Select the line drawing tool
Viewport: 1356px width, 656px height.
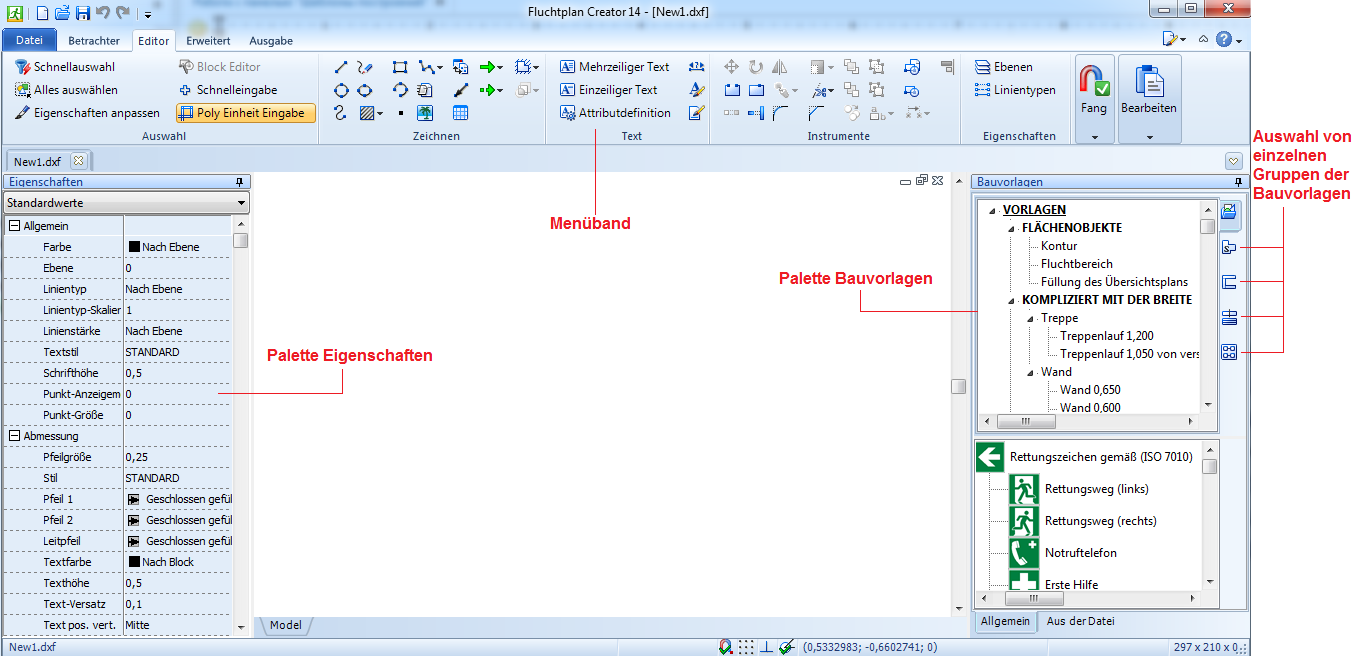[x=341, y=67]
